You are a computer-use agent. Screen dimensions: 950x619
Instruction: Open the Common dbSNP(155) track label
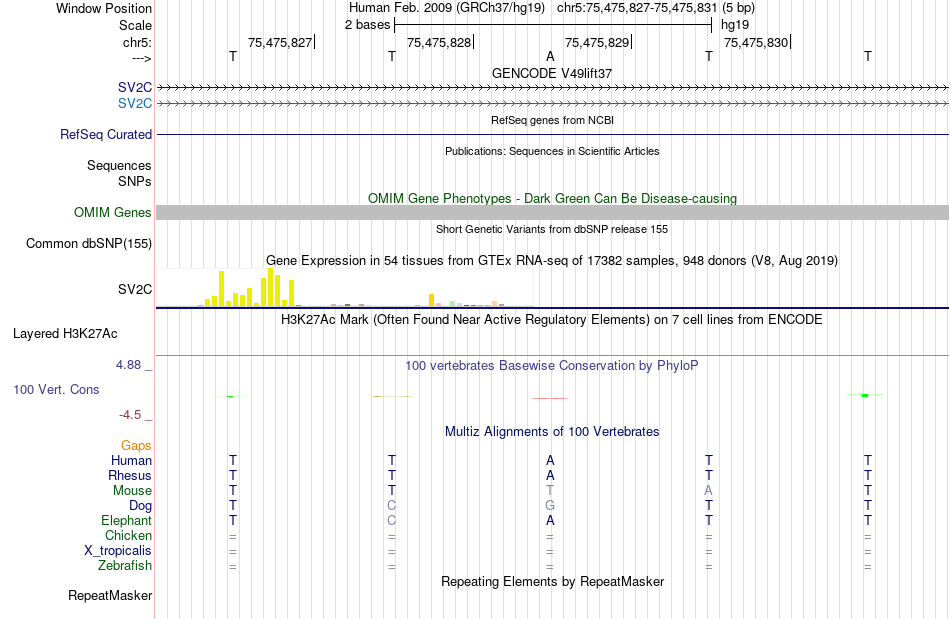88,243
